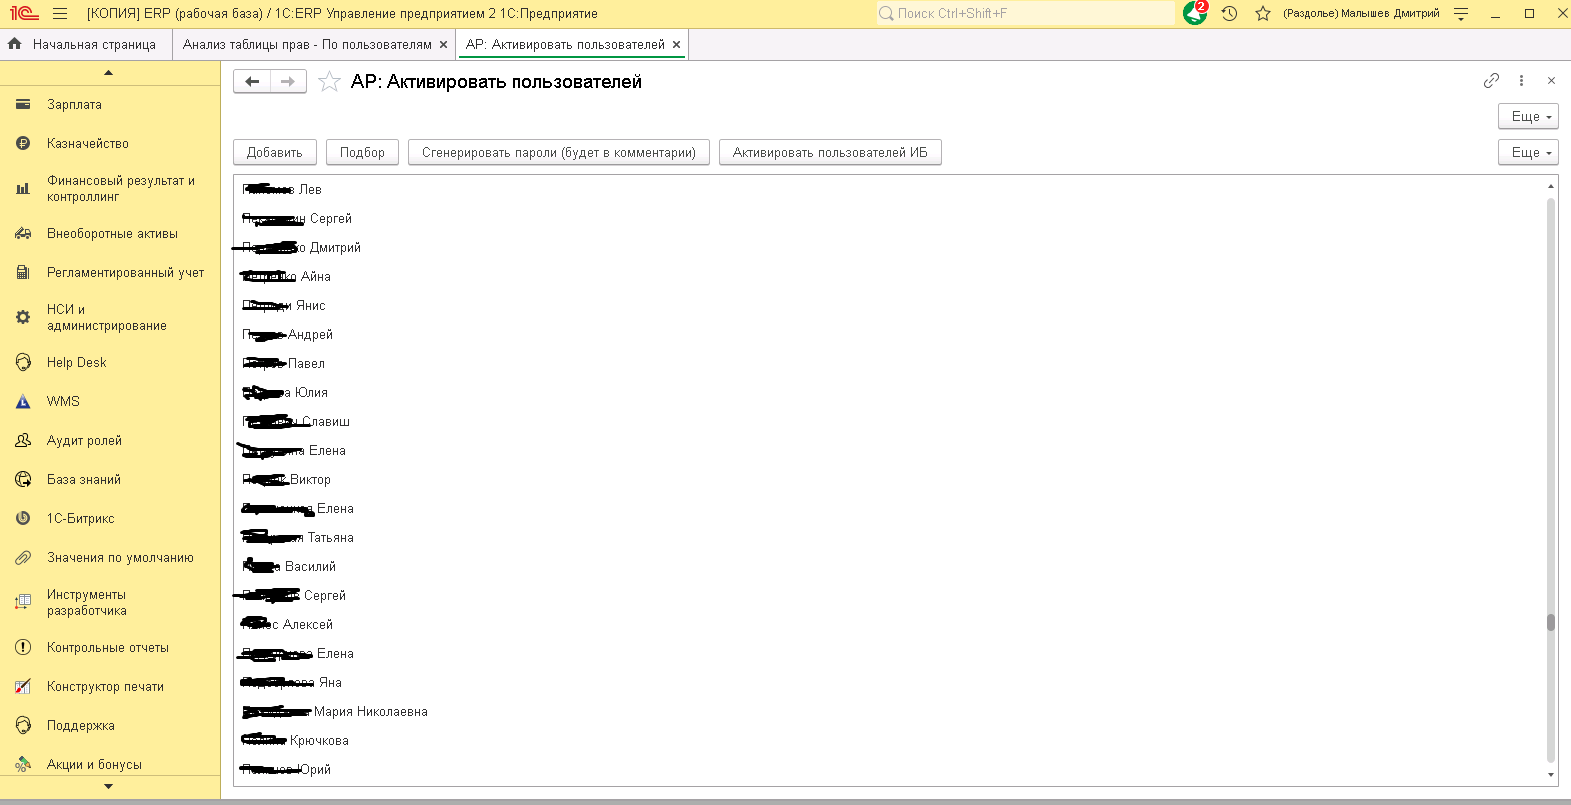Open the service settings icon beside the user name
The height and width of the screenshot is (805, 1571).
[1461, 14]
